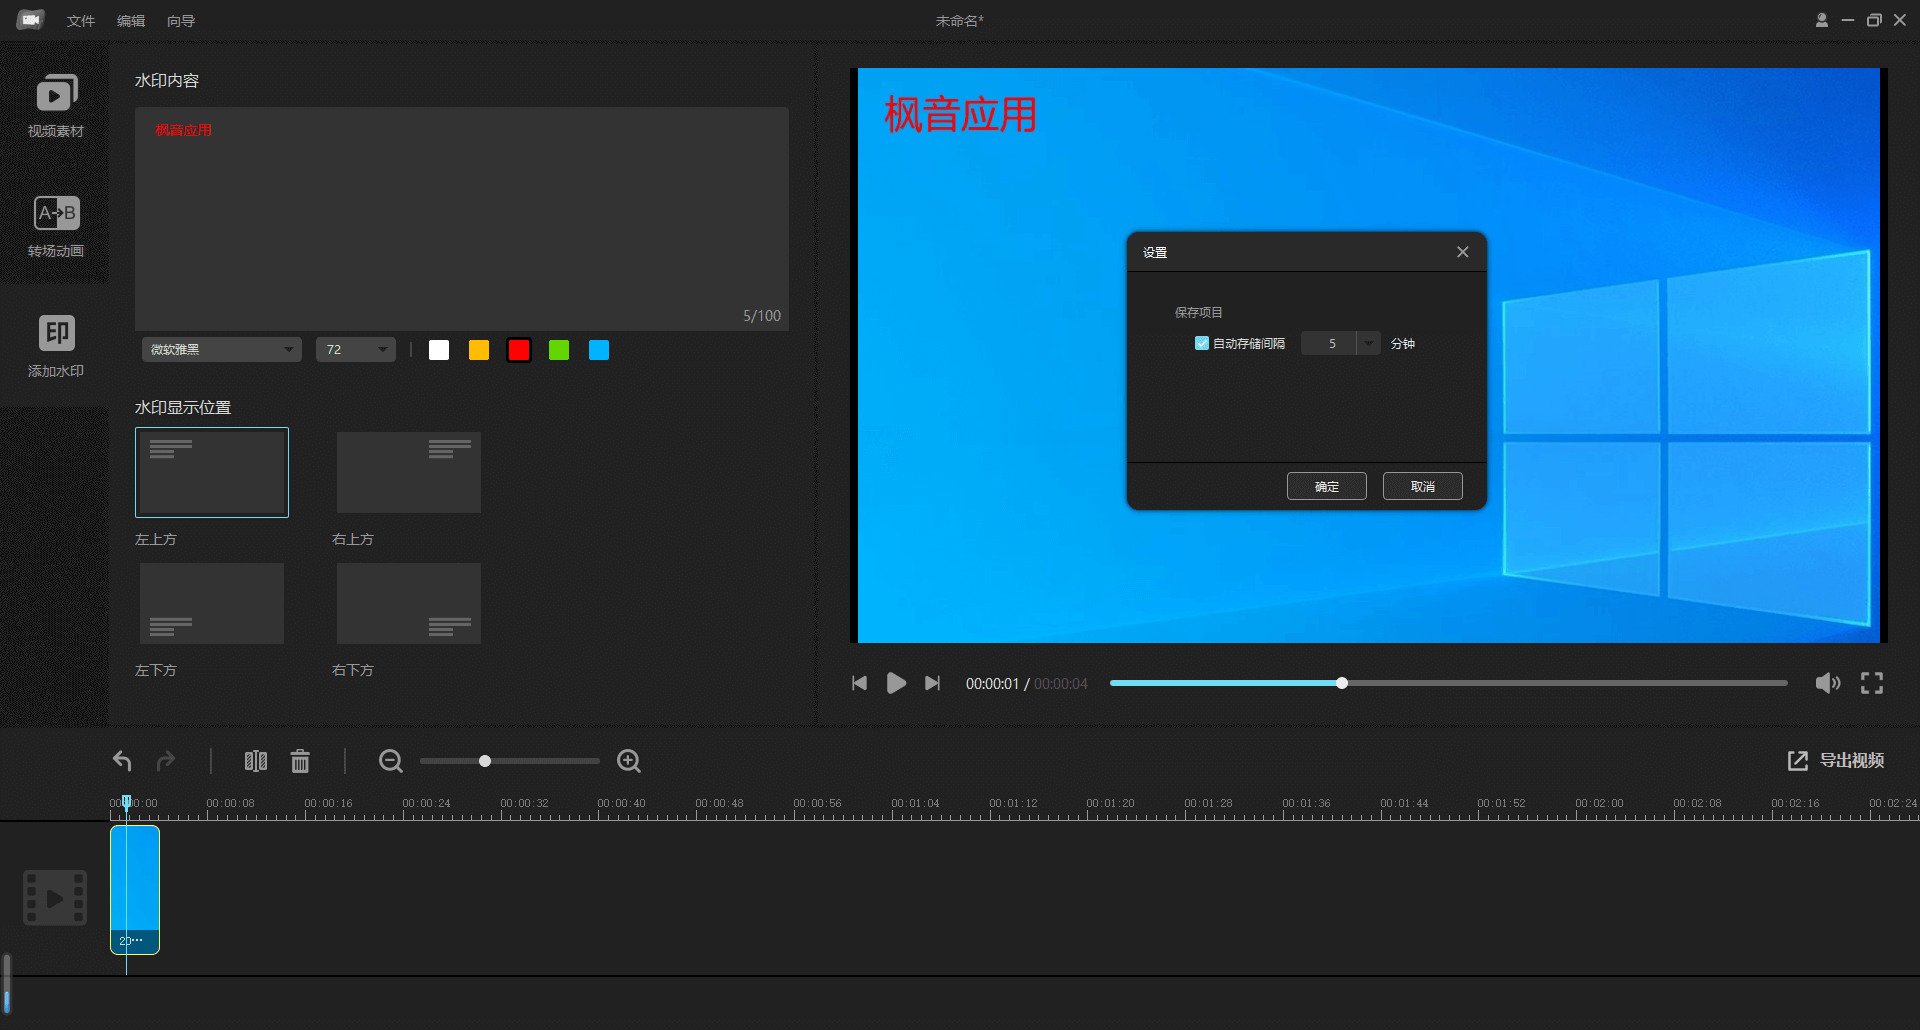1920x1030 pixels.
Task: Pick the white color swatch
Action: 439,350
